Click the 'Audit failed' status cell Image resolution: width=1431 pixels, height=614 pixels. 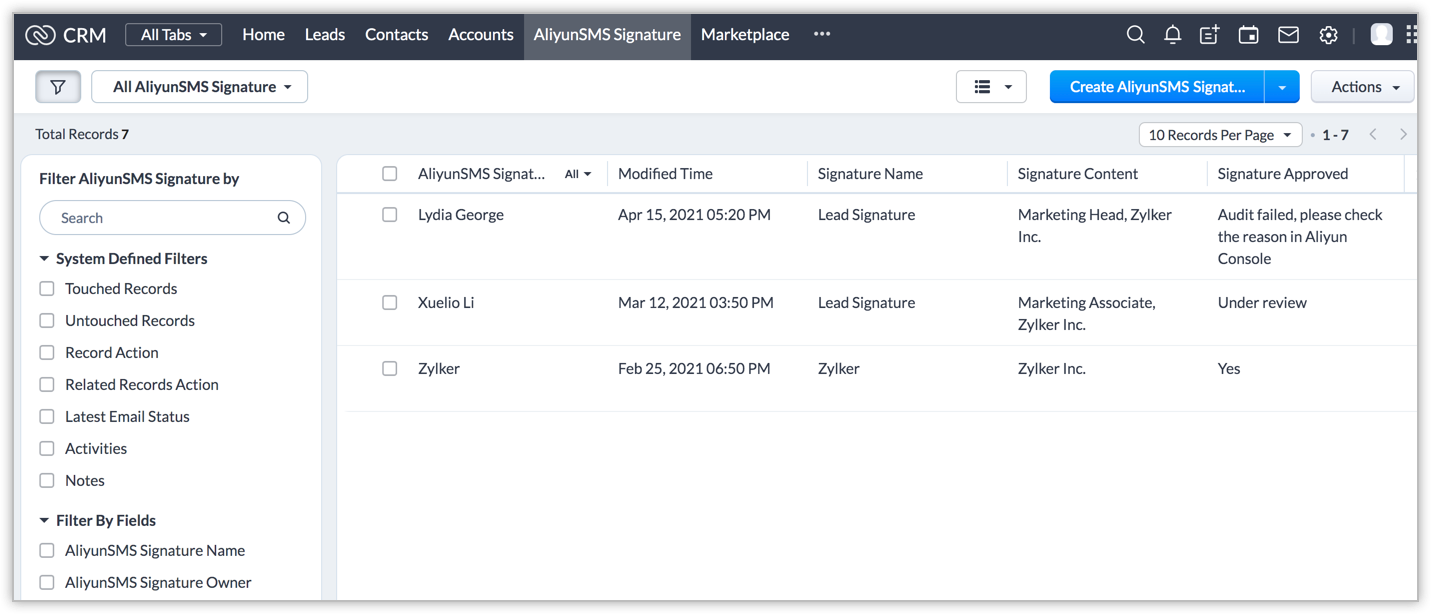point(1300,237)
